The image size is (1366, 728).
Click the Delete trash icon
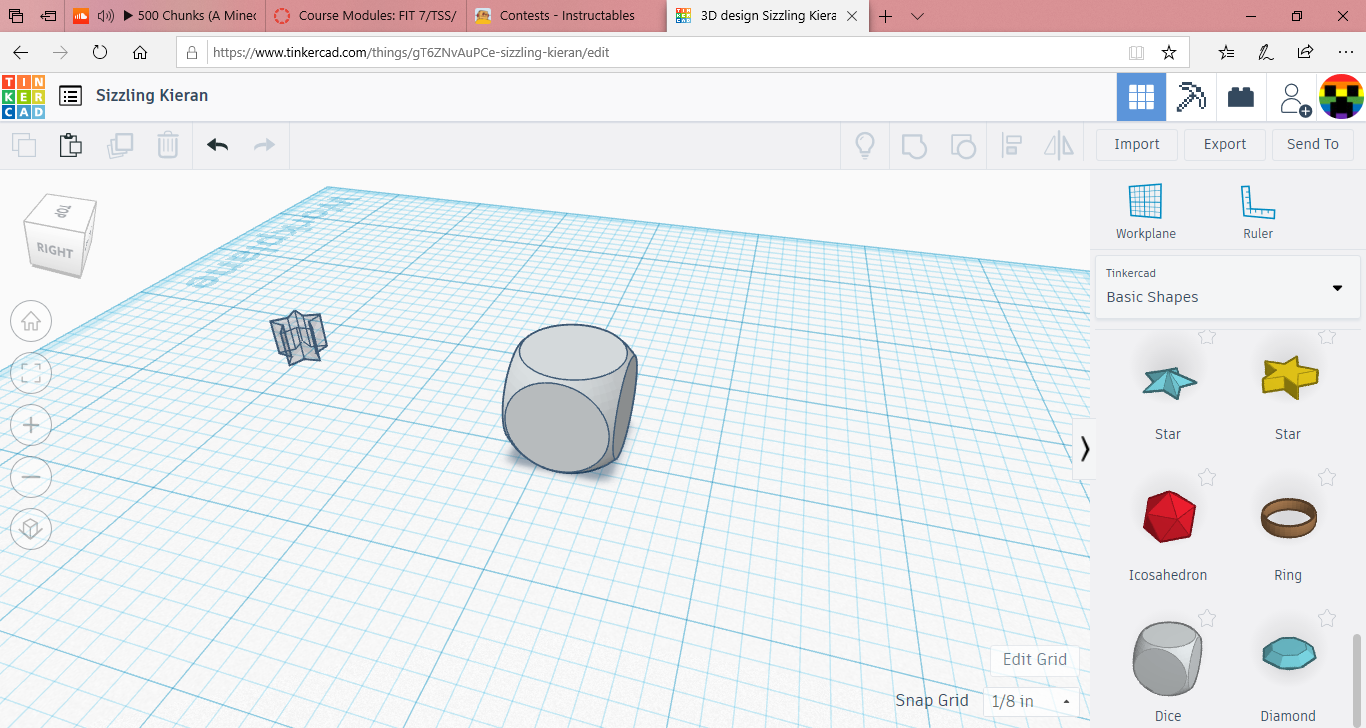point(168,145)
